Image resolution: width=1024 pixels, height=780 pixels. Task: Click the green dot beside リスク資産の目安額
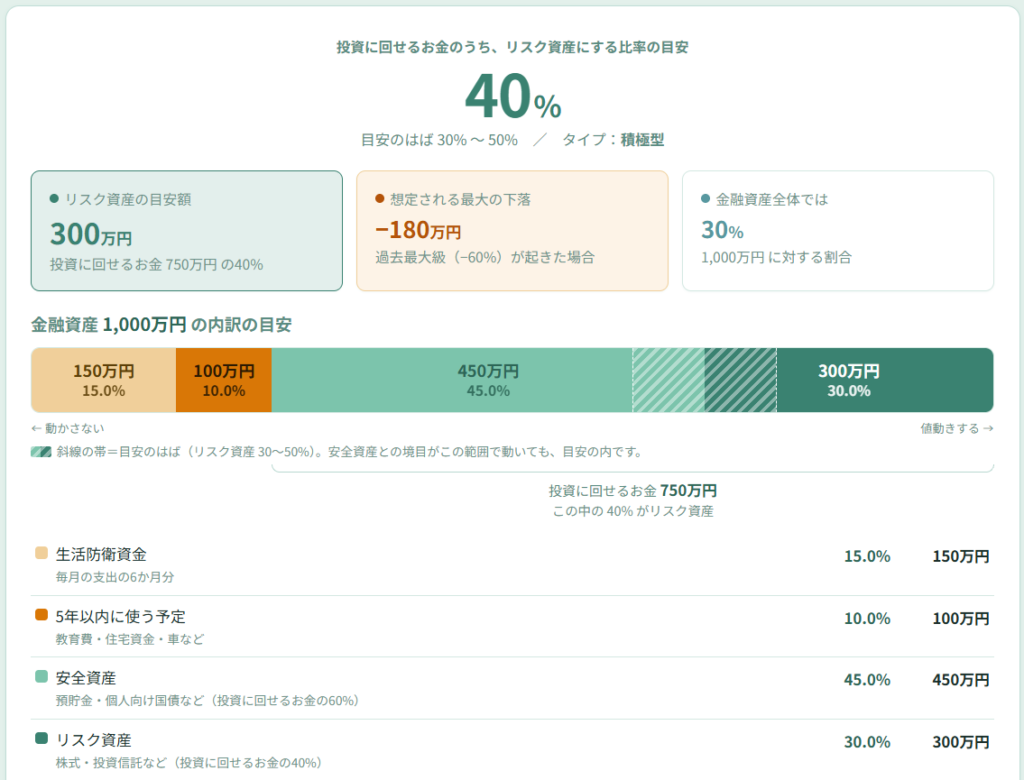(54, 199)
